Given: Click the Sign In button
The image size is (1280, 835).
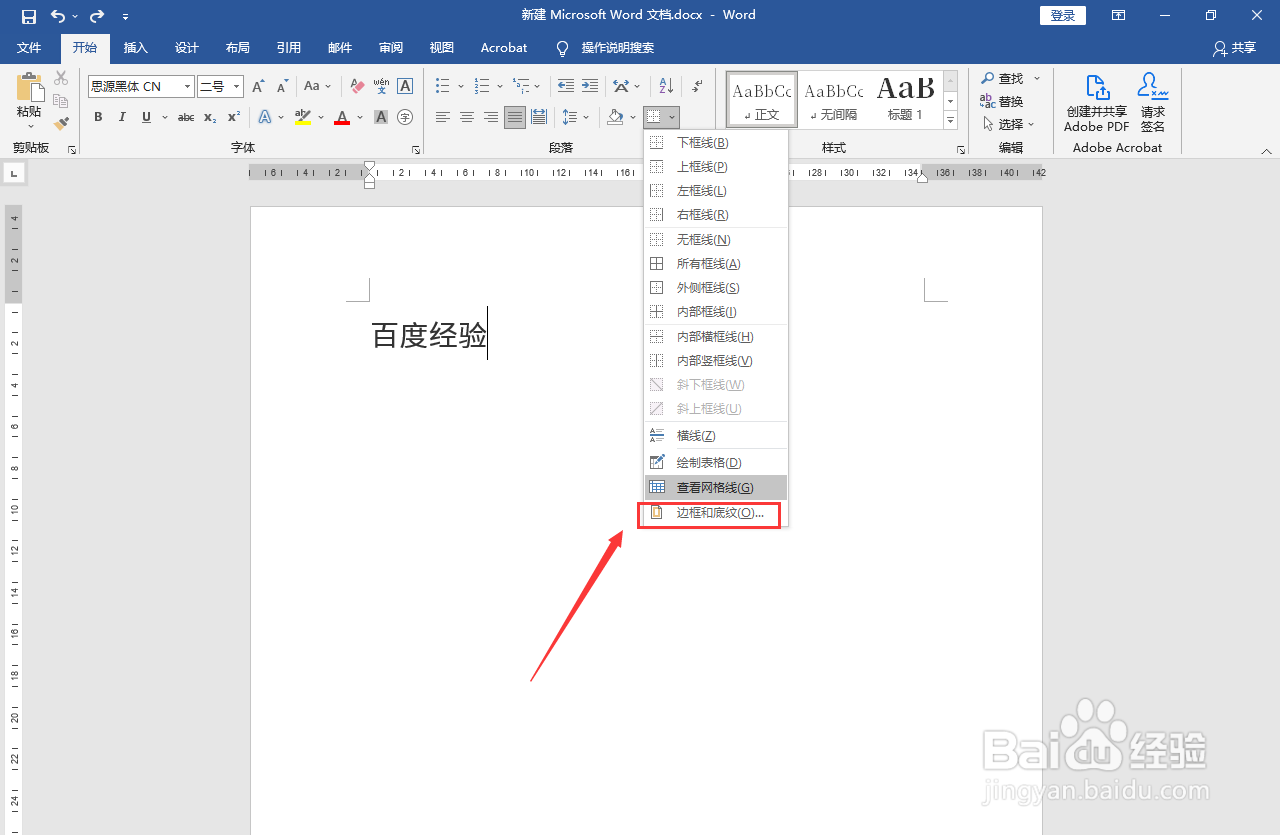Looking at the screenshot, I should click(x=1063, y=16).
